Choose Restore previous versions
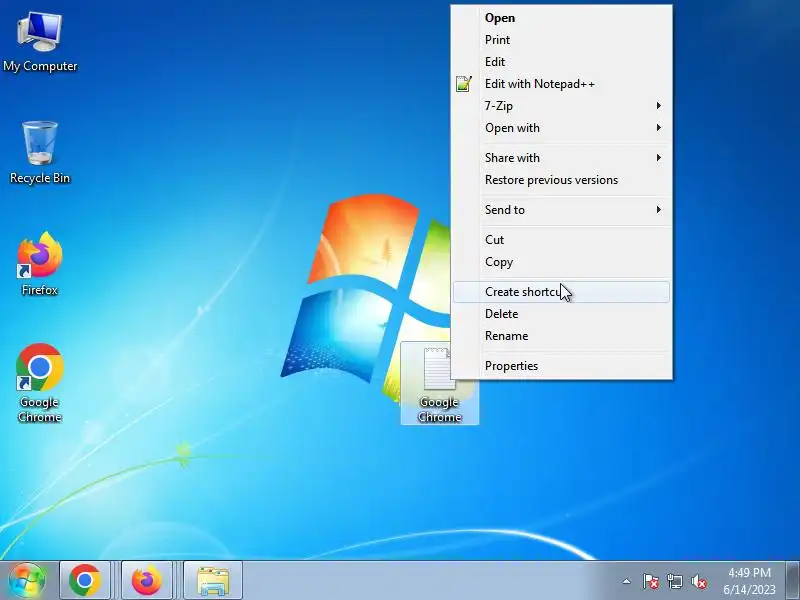This screenshot has width=800, height=600. pyautogui.click(x=561, y=180)
